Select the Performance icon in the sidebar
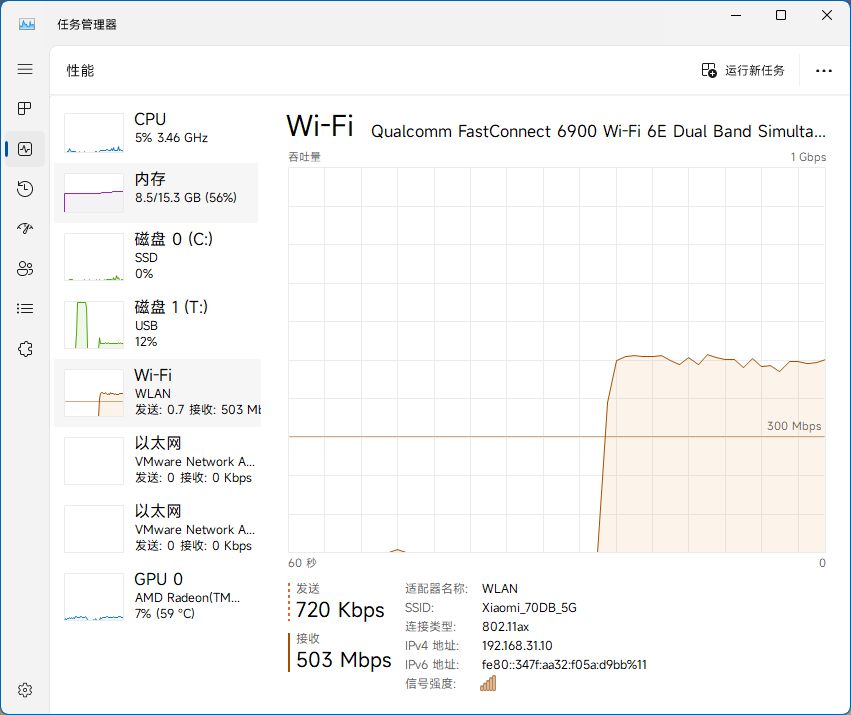The height and width of the screenshot is (715, 851). coord(25,148)
